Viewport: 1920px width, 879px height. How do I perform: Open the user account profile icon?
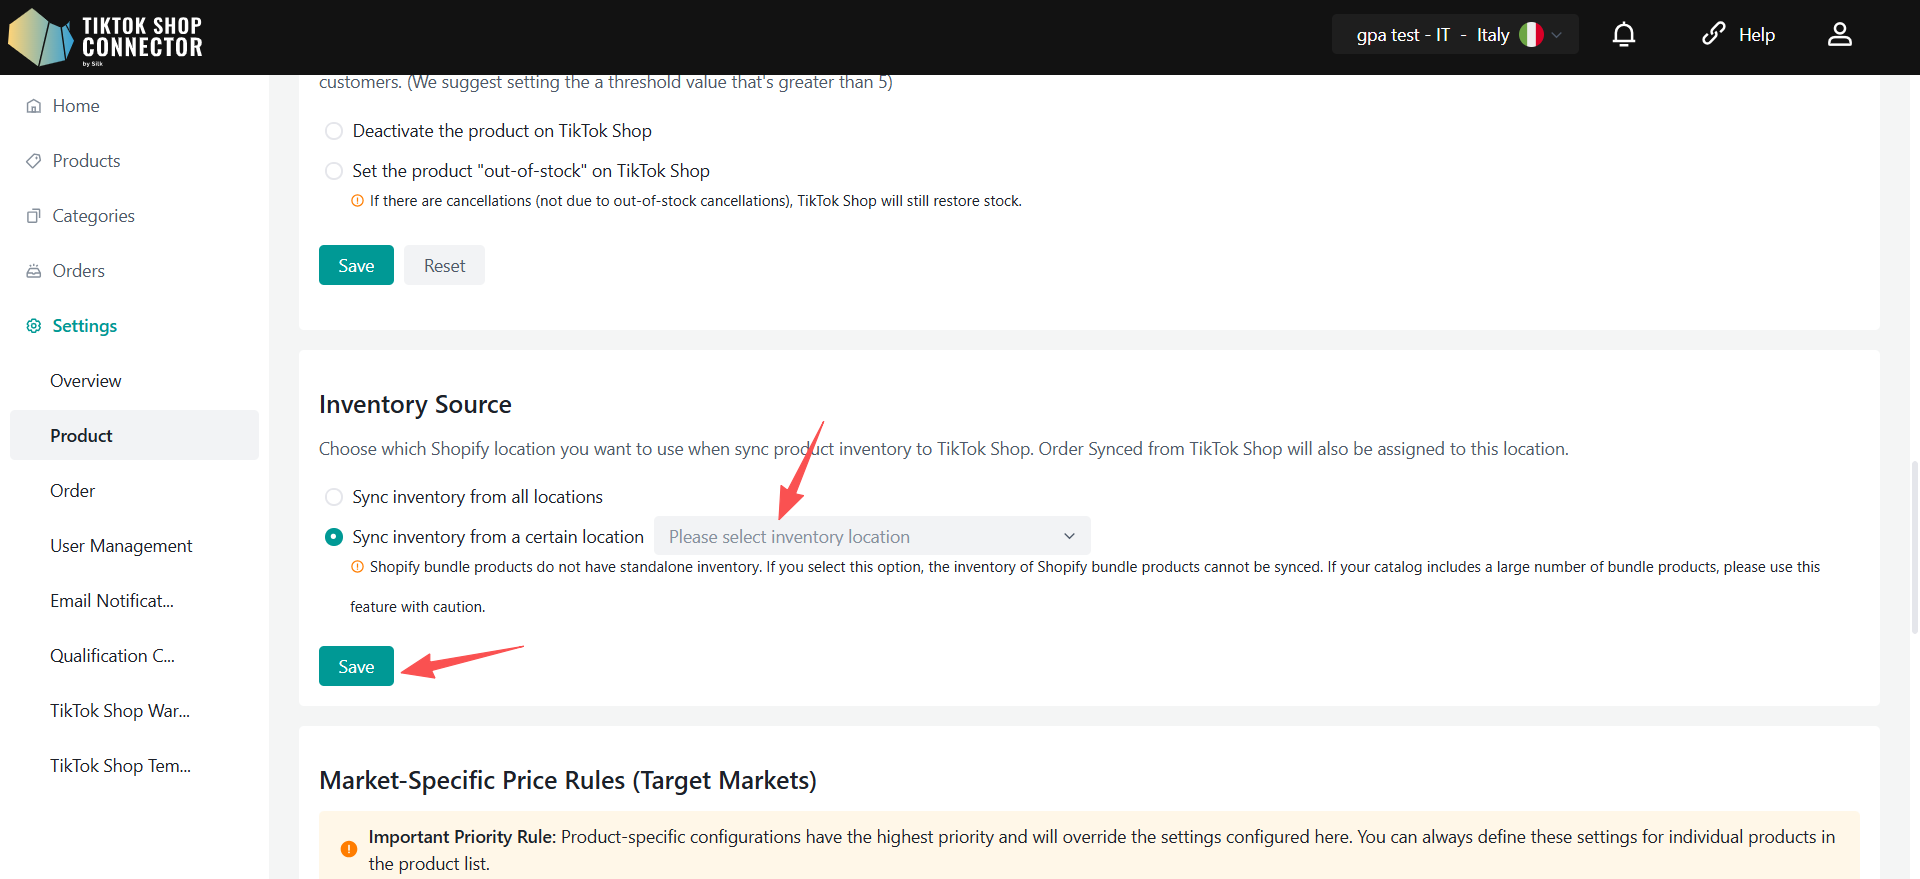point(1840,35)
